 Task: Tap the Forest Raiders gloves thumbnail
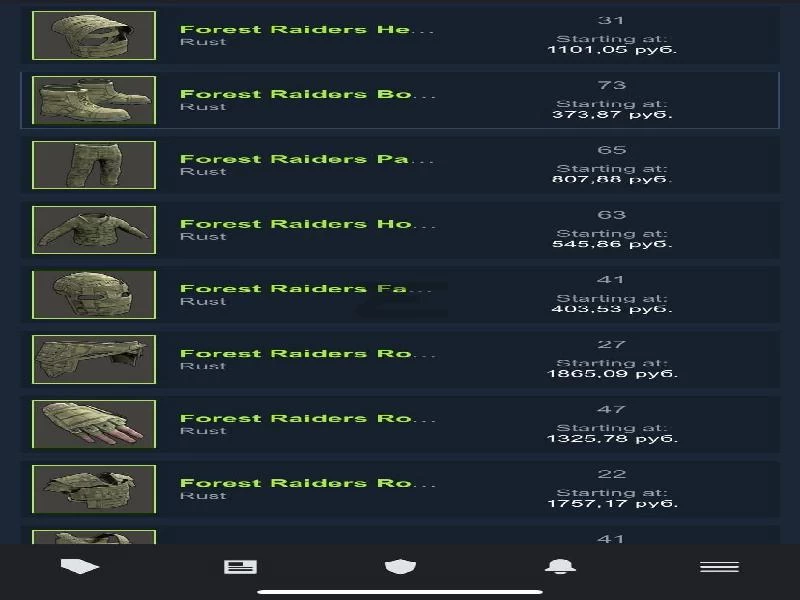click(x=94, y=424)
